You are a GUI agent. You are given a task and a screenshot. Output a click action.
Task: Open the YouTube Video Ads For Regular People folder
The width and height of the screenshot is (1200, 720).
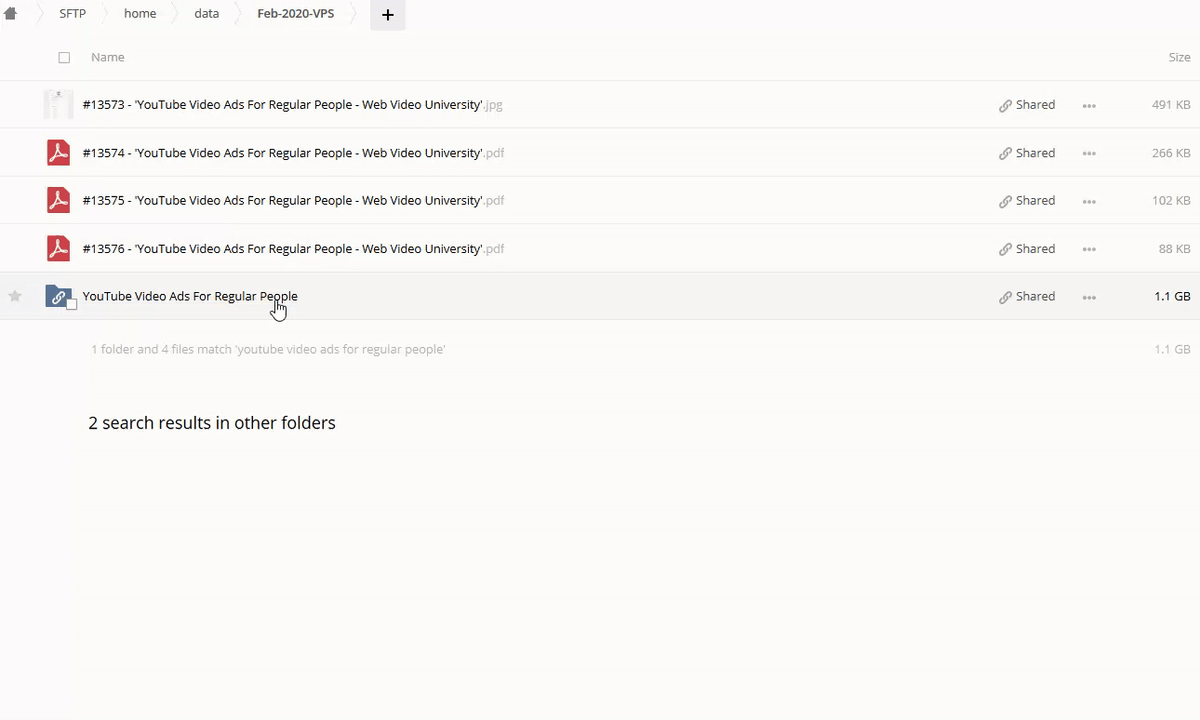pyautogui.click(x=190, y=296)
